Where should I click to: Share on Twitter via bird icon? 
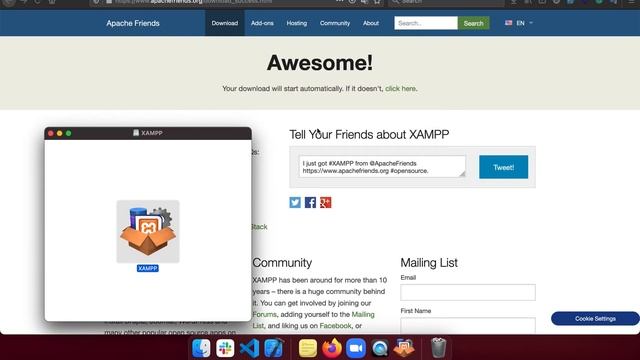coord(295,202)
